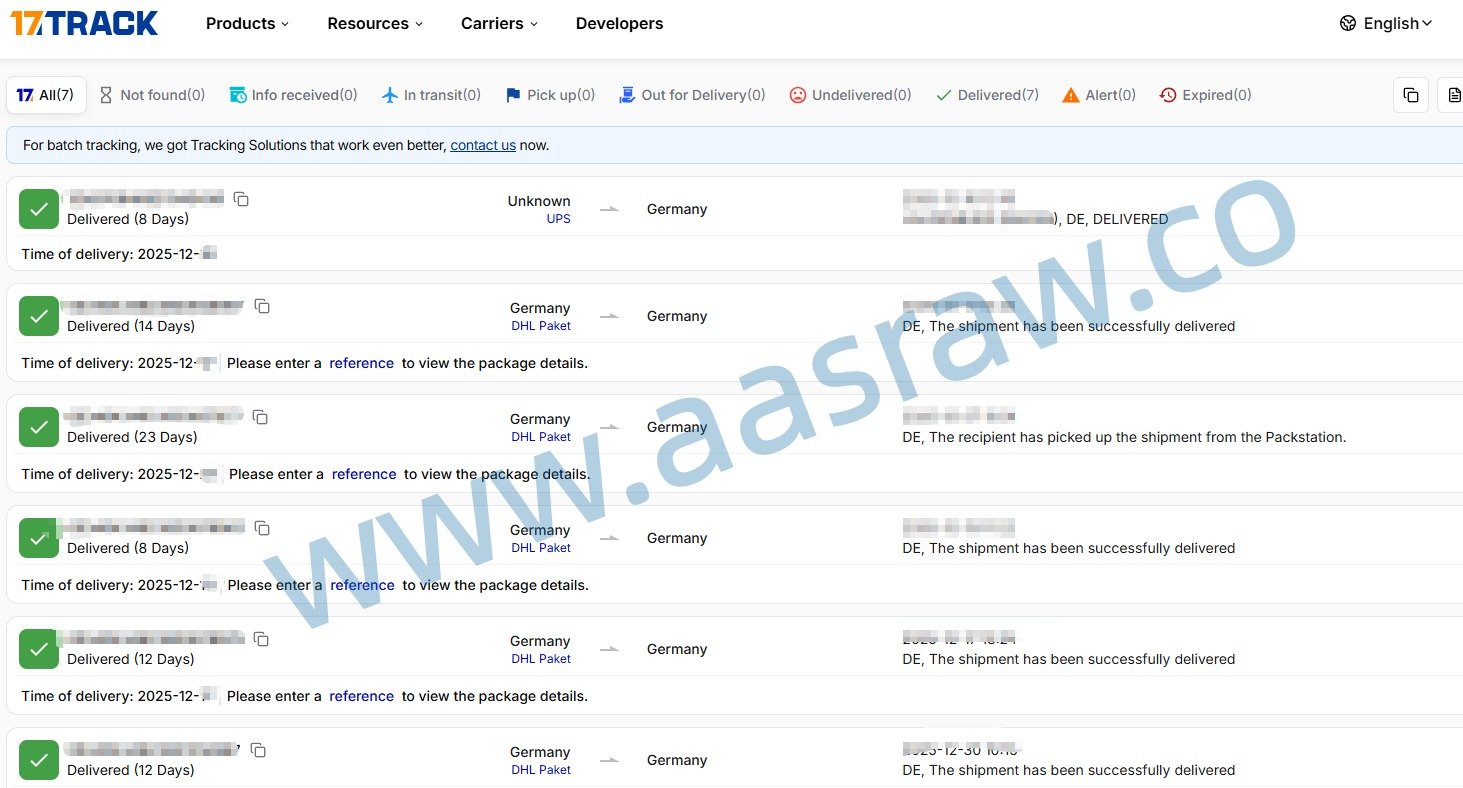
Task: Click the copy-all icon button at top right
Action: (1410, 95)
